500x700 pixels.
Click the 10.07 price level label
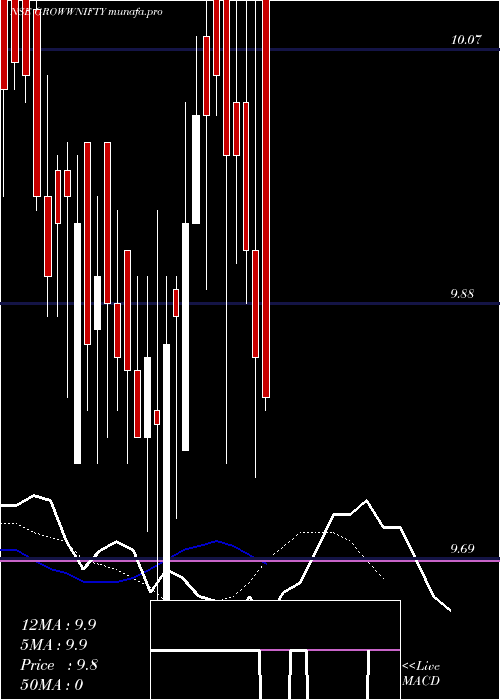466,40
